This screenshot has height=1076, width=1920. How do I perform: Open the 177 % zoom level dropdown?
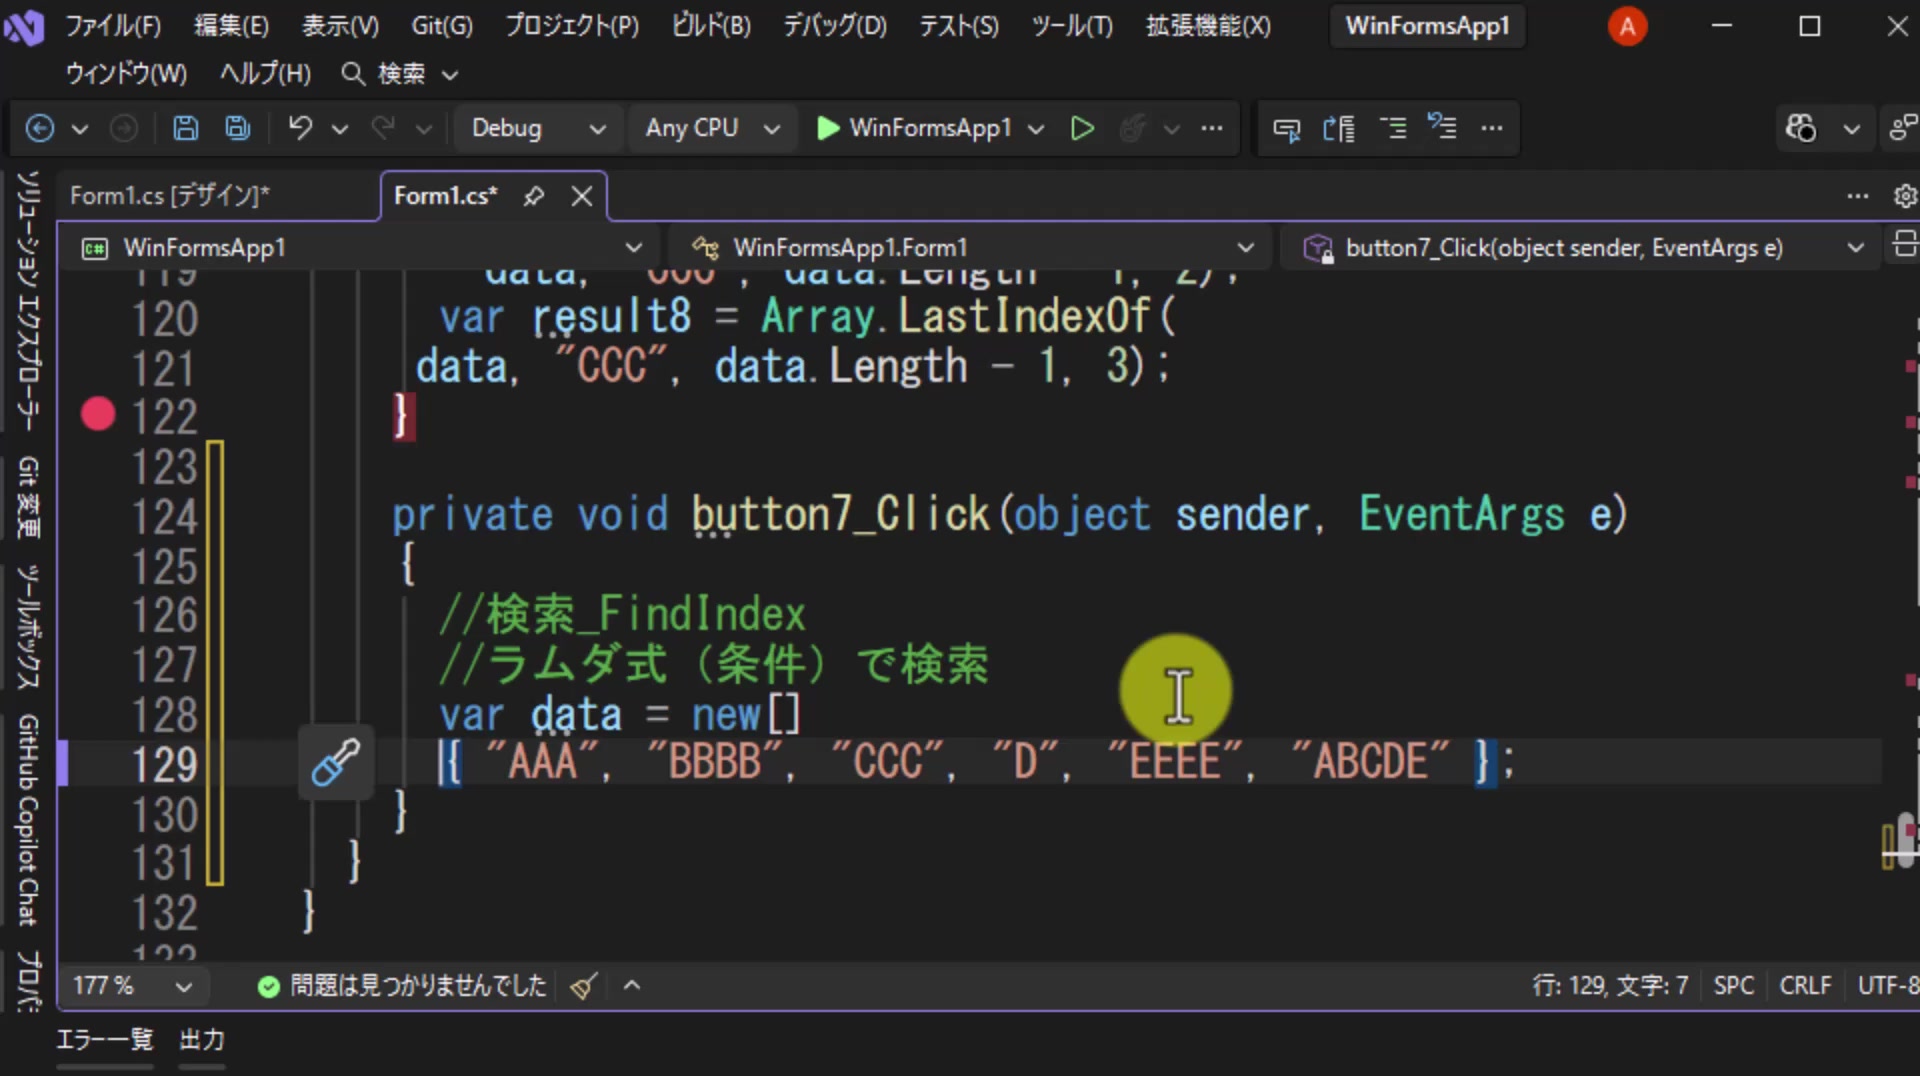[132, 986]
